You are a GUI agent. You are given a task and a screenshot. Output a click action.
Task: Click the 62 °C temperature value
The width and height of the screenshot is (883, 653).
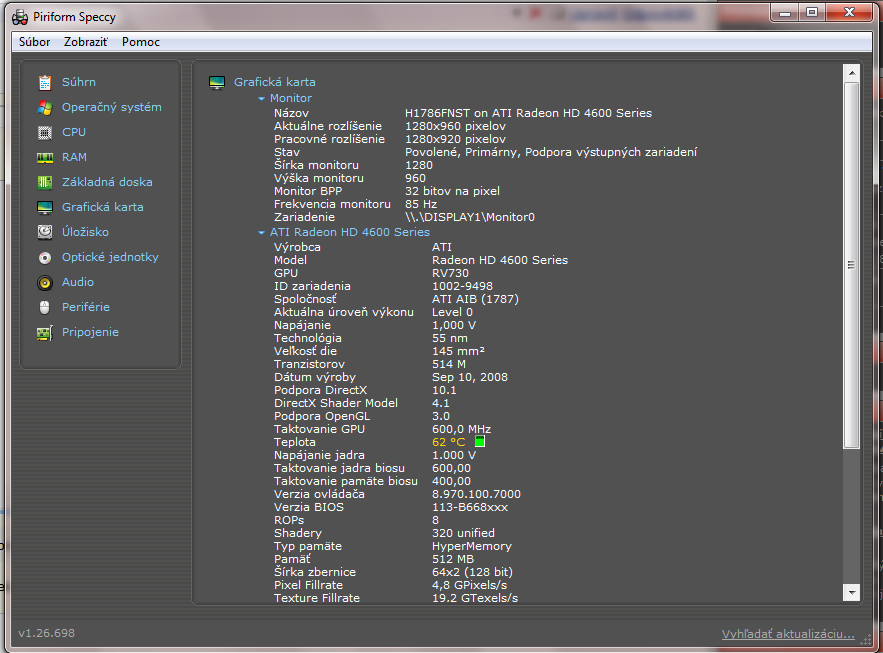[x=449, y=442]
